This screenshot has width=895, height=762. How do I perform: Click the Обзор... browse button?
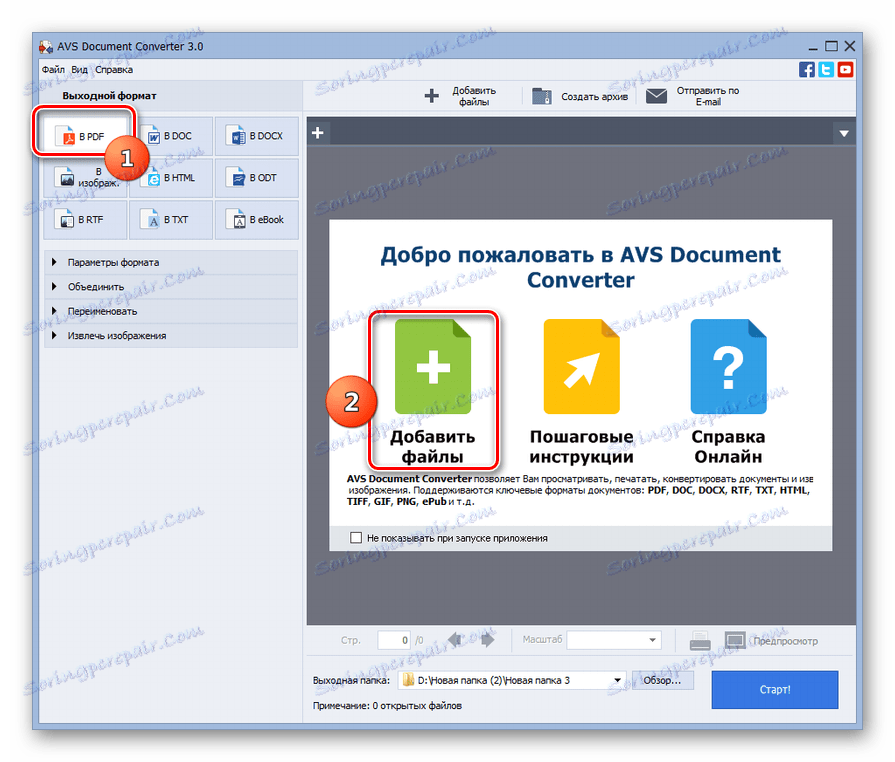[662, 680]
